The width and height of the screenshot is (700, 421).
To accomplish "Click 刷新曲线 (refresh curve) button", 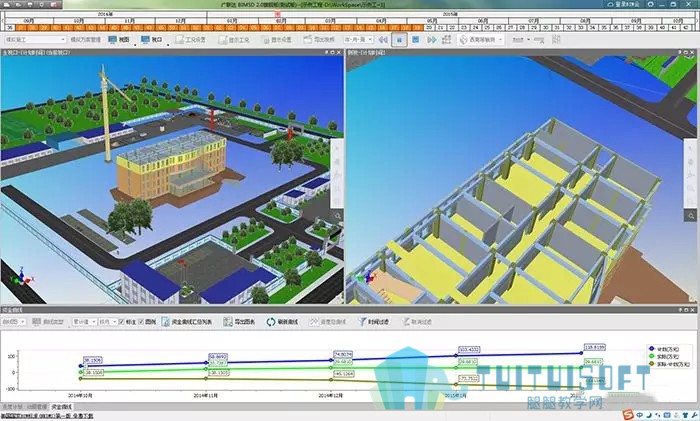I will (282, 321).
